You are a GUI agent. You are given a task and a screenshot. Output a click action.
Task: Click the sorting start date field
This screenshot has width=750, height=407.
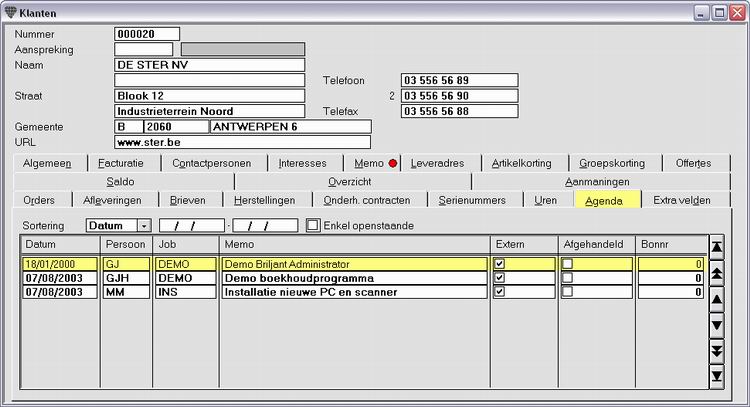192,225
